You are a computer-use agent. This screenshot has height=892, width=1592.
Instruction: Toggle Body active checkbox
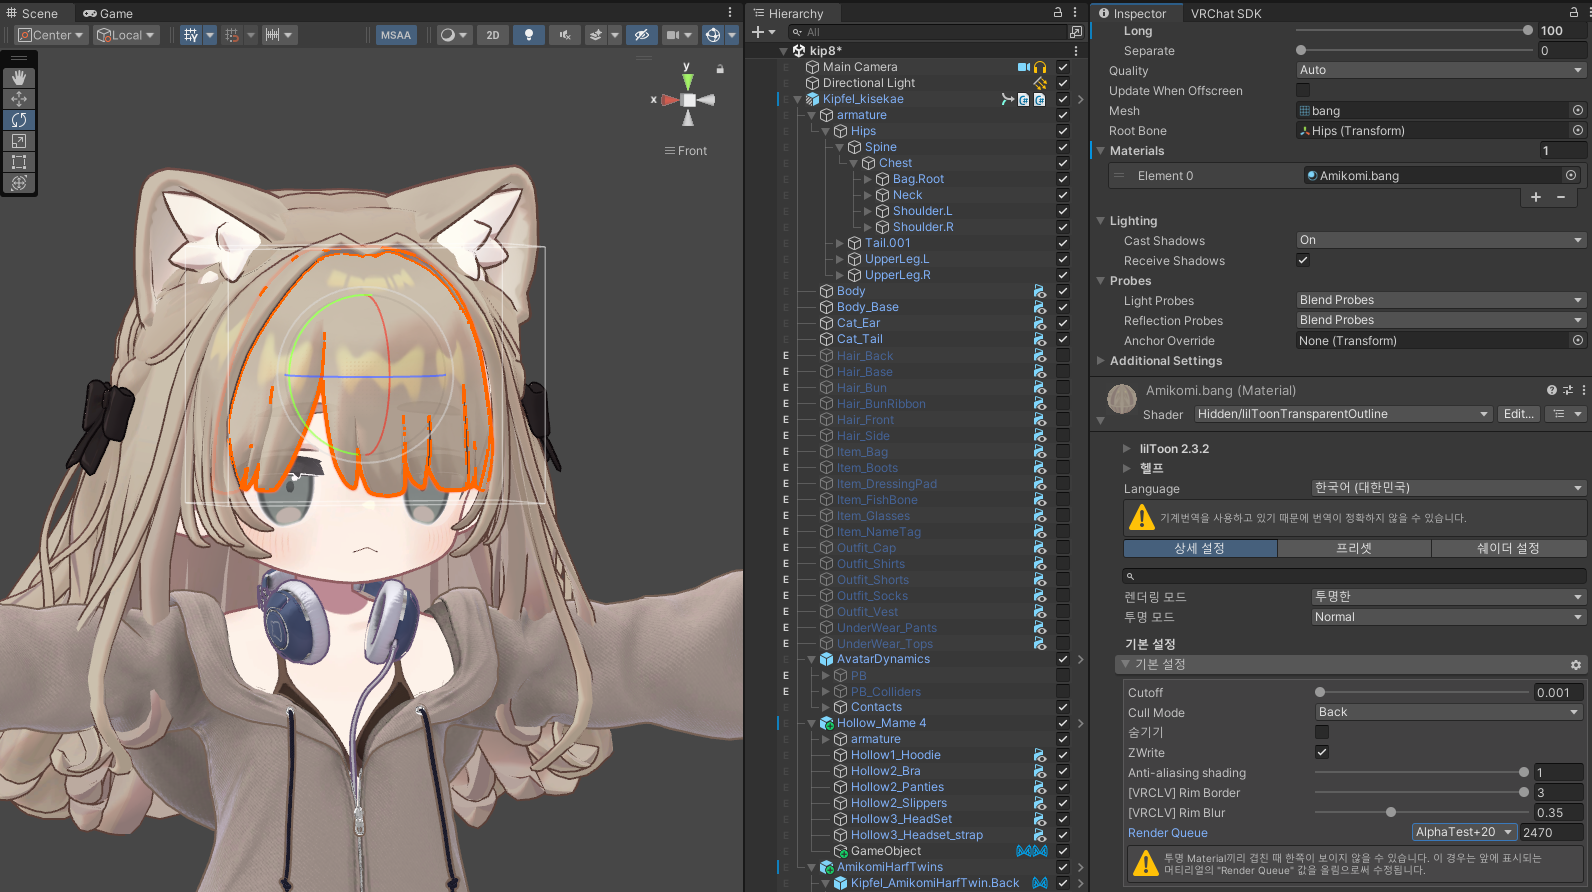tap(1063, 292)
